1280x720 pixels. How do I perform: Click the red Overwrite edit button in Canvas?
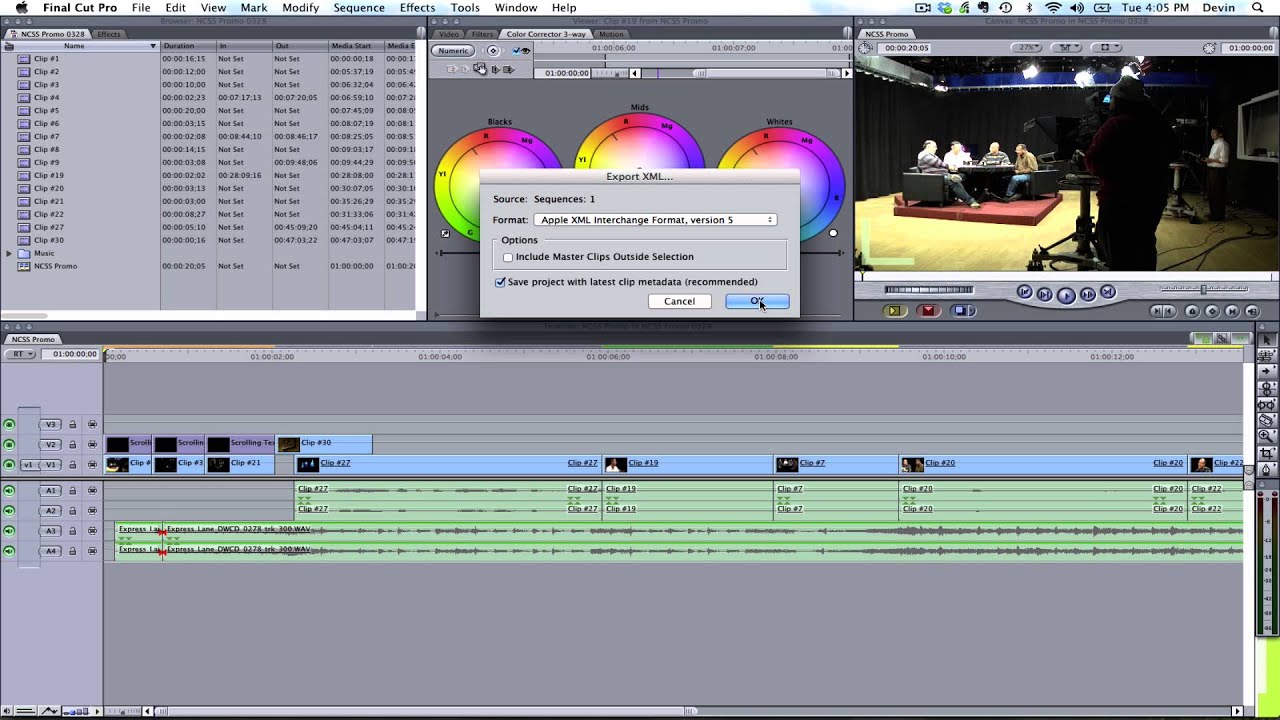[x=928, y=311]
